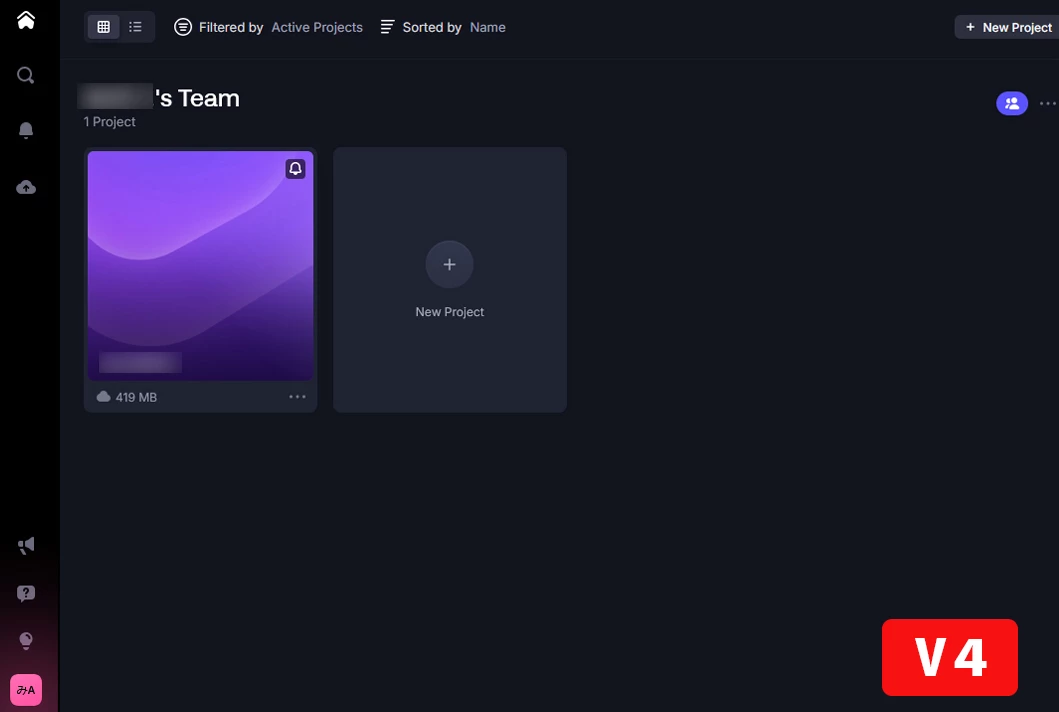
Task: Click the cloud icon beside 419 MB
Action: [103, 397]
